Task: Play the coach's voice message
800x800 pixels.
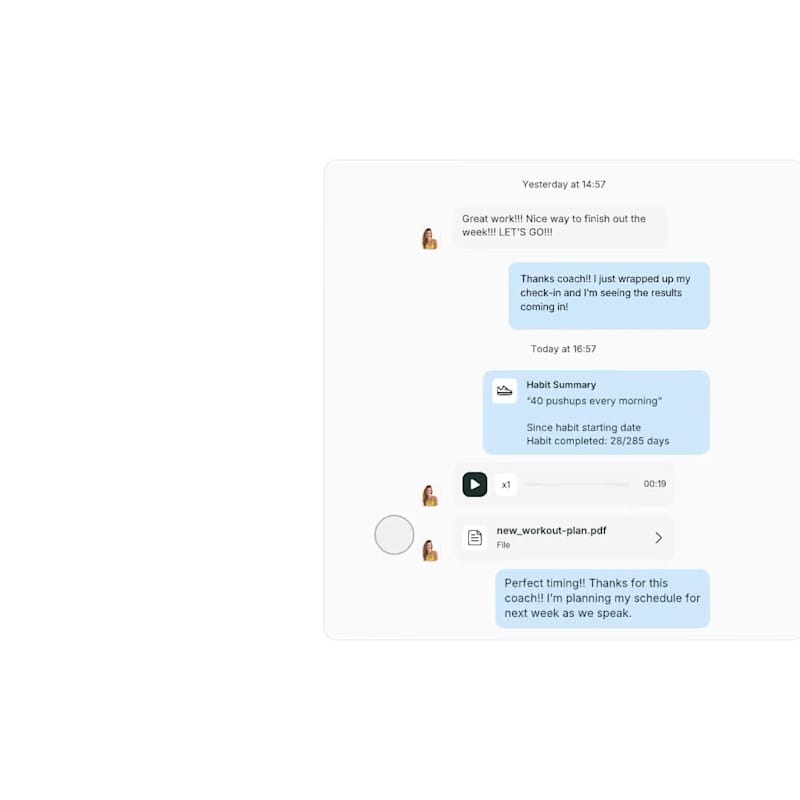Action: click(x=474, y=484)
